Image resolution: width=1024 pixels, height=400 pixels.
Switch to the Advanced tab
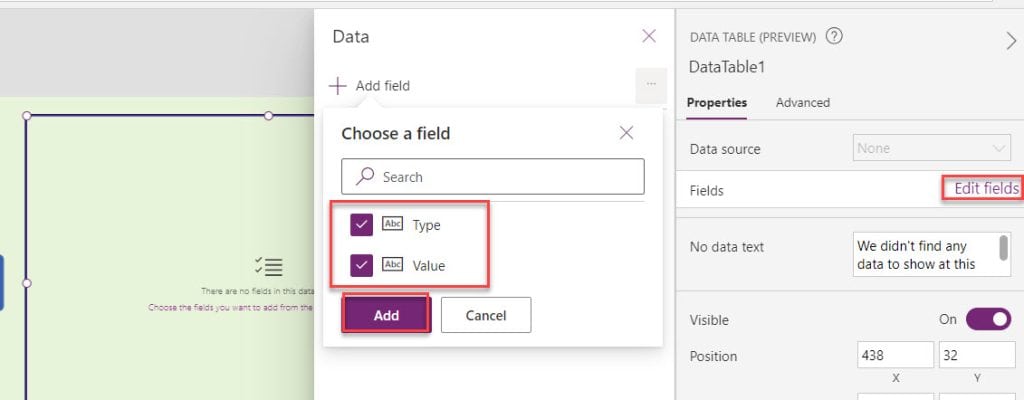(803, 103)
